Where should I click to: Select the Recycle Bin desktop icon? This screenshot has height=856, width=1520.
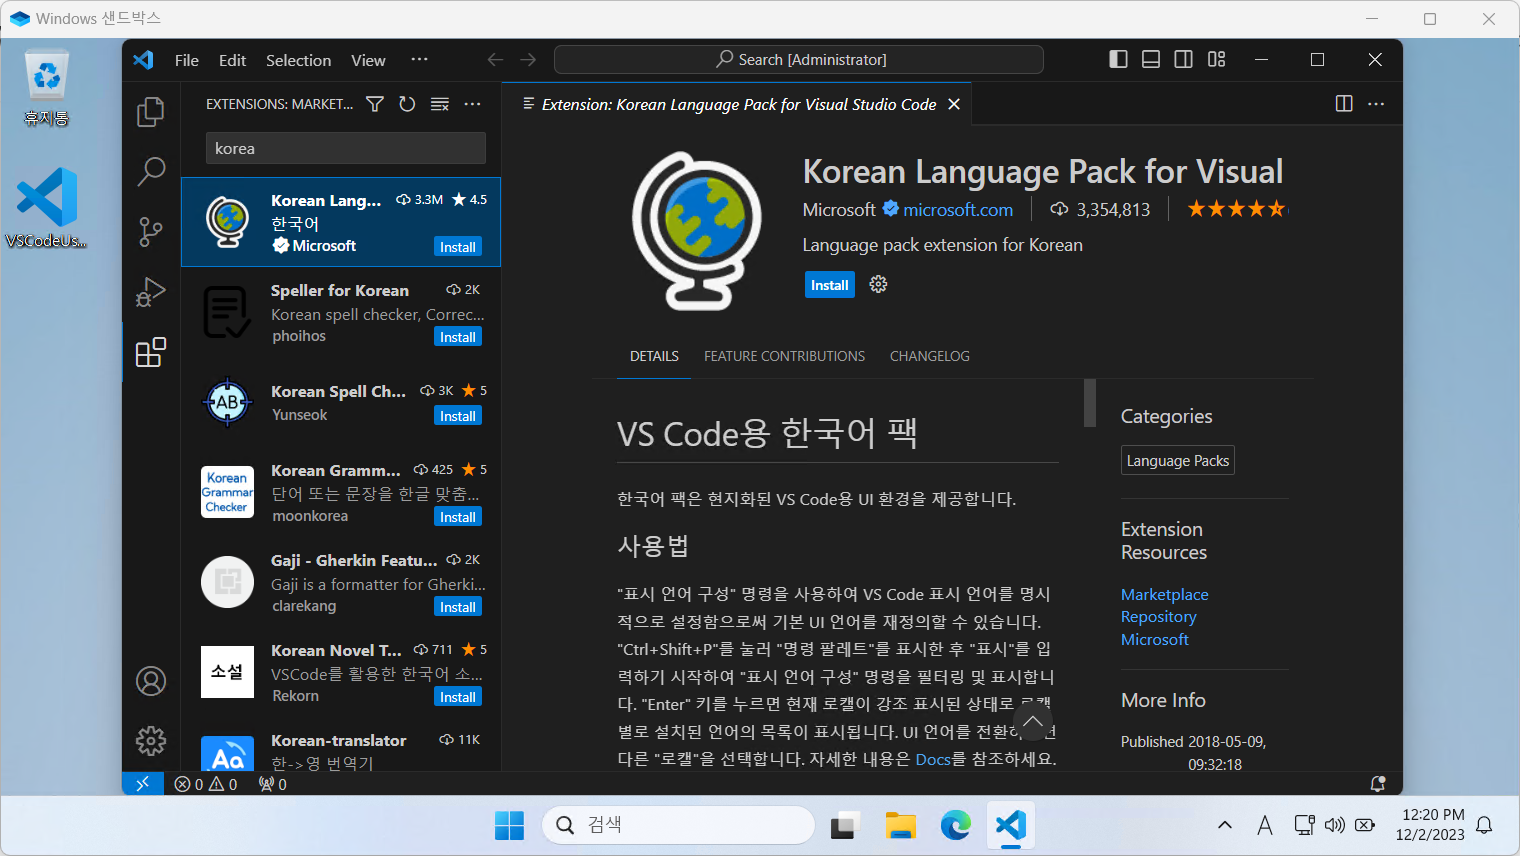point(46,88)
